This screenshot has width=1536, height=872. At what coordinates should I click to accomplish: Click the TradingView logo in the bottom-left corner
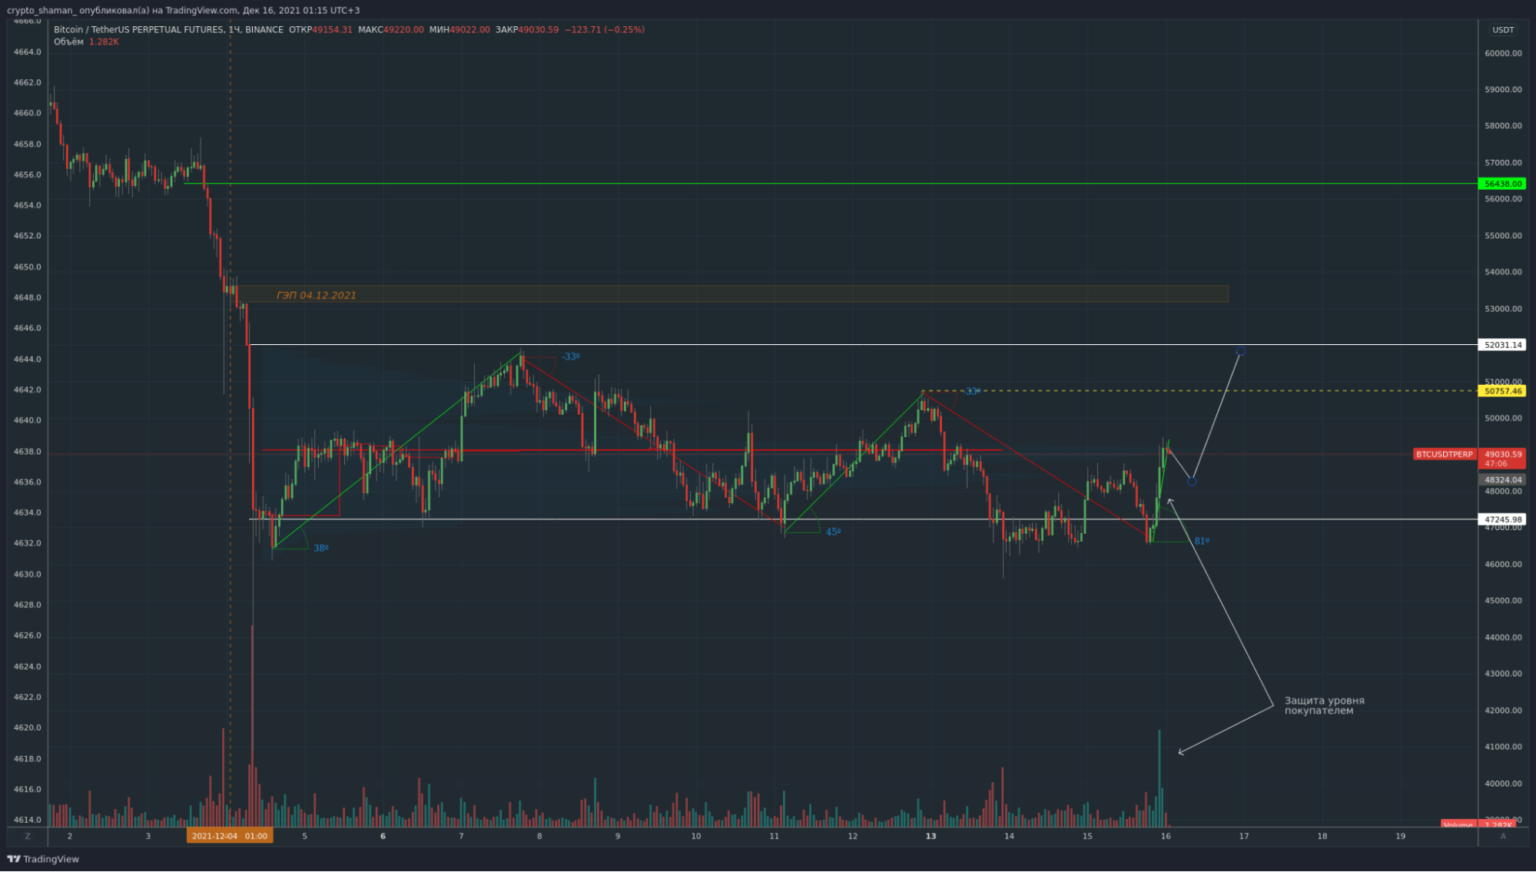(x=44, y=859)
